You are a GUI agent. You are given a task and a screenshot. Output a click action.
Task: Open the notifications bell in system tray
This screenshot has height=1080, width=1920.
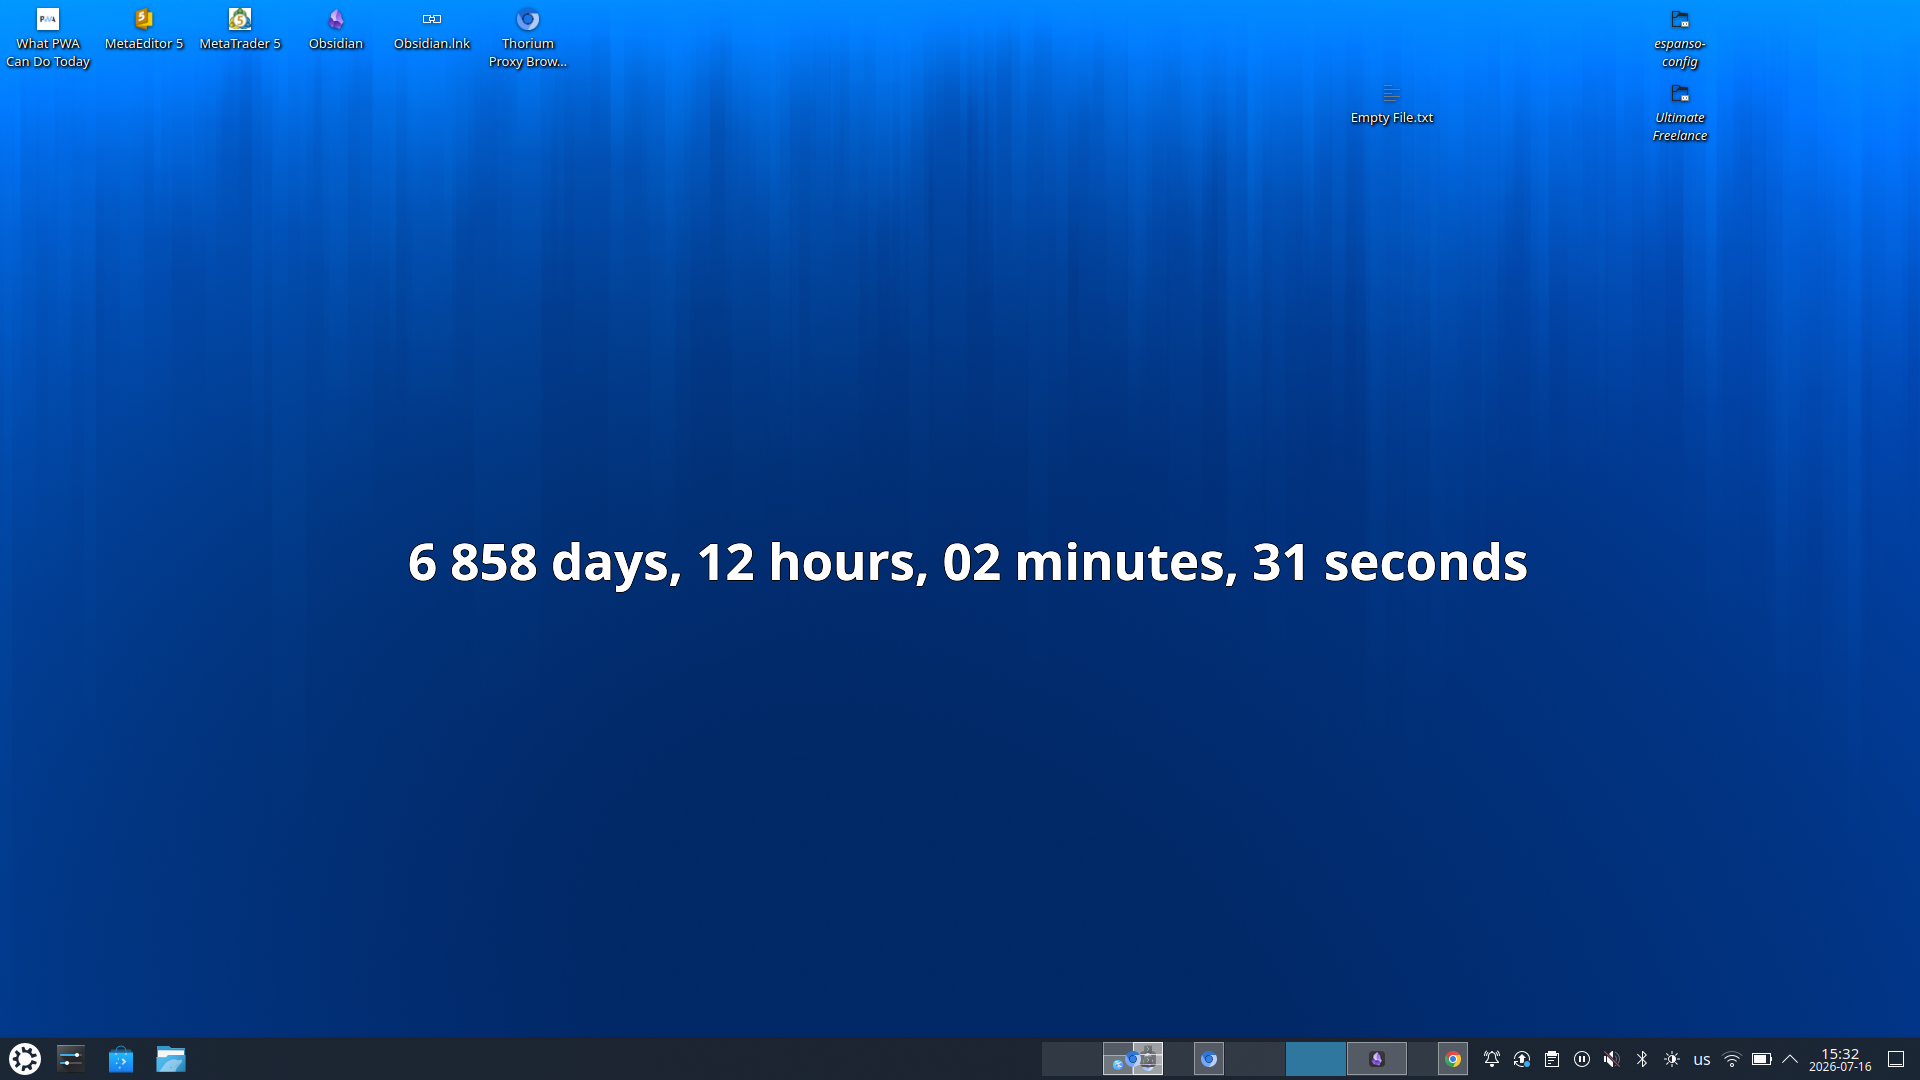click(x=1492, y=1059)
